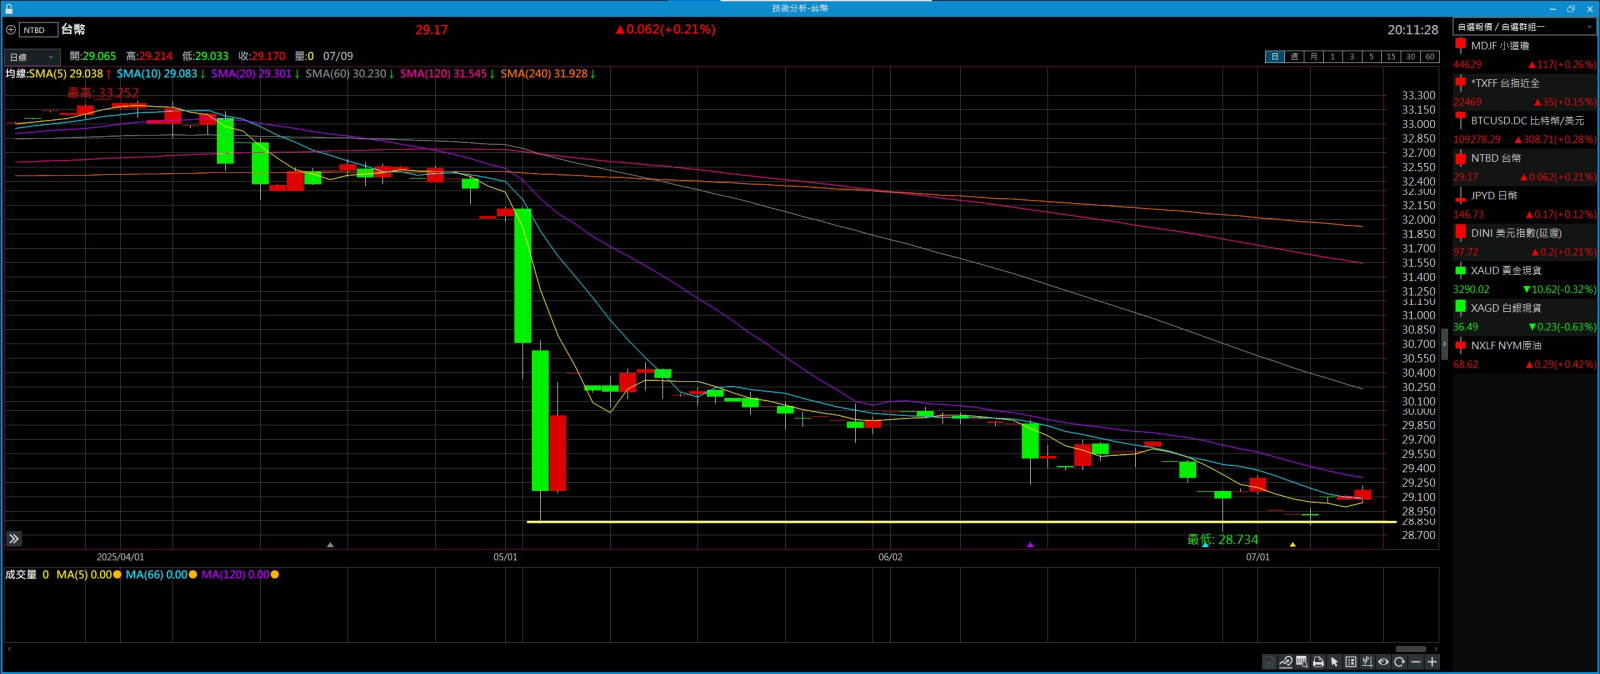Open the 日線 chart type dropdown
This screenshot has height=674, width=1600.
32,57
